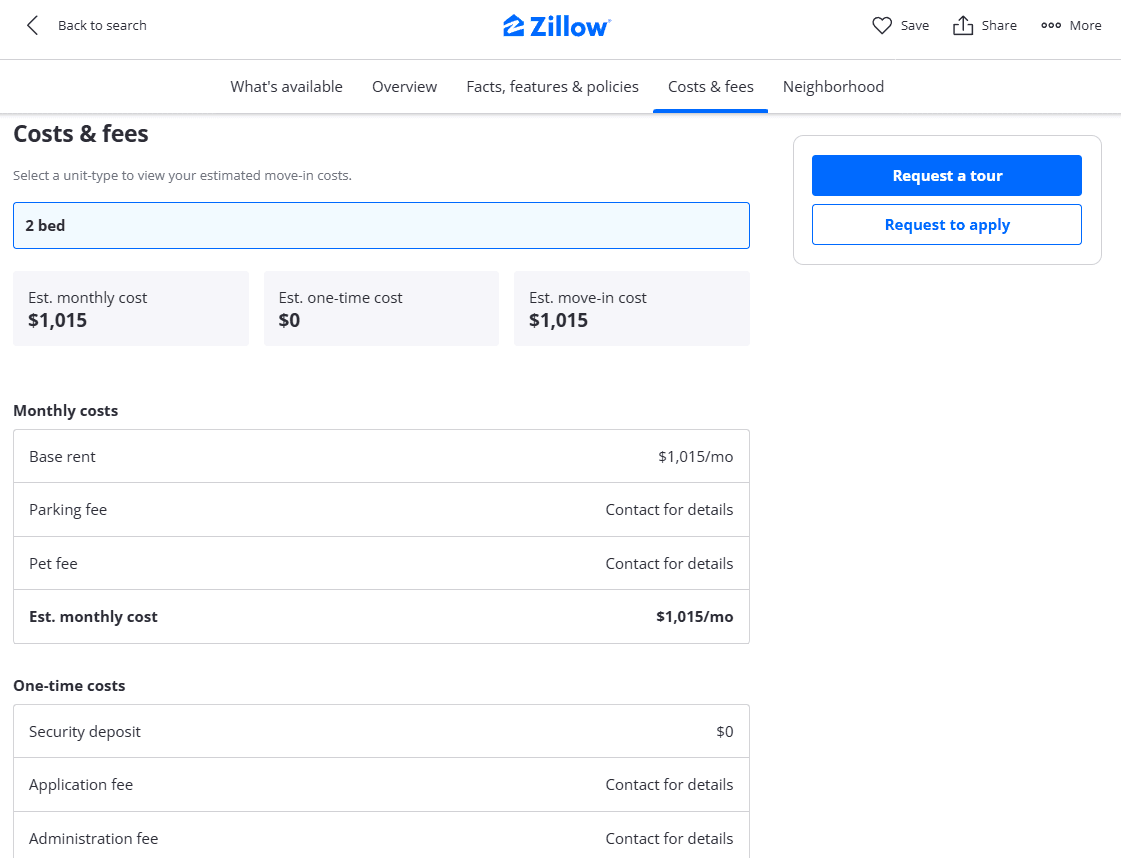Select the Costs & fees tab

(x=710, y=87)
